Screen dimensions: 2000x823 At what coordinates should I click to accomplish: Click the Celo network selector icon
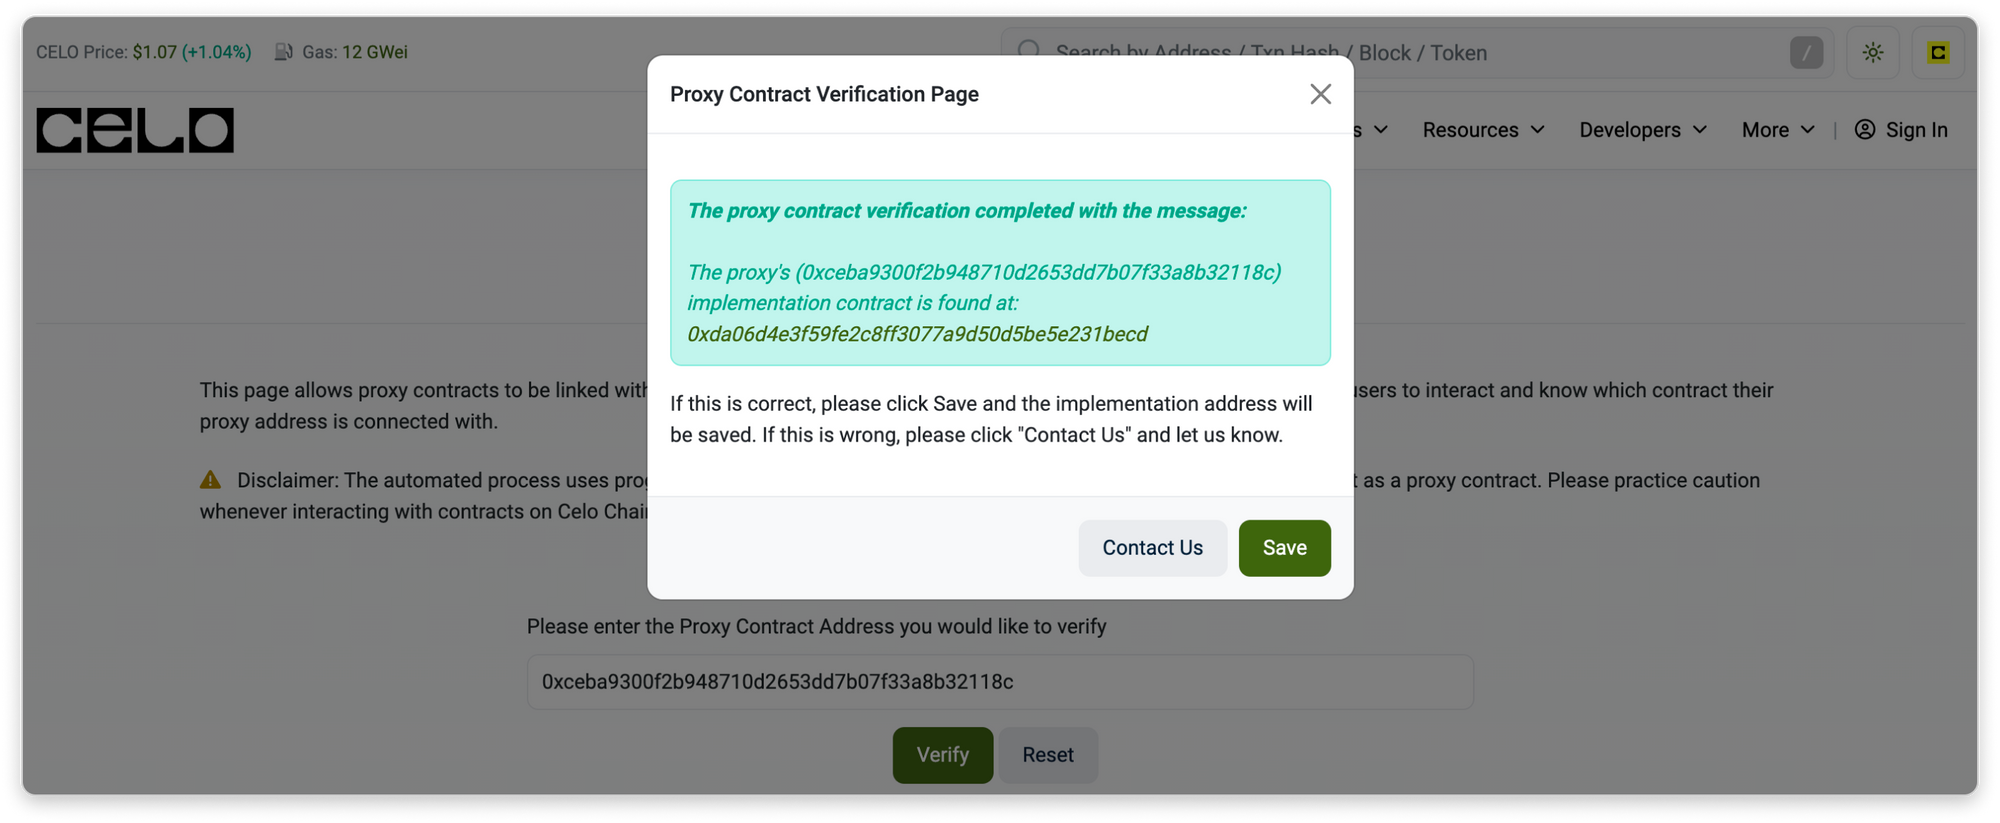pyautogui.click(x=1938, y=53)
